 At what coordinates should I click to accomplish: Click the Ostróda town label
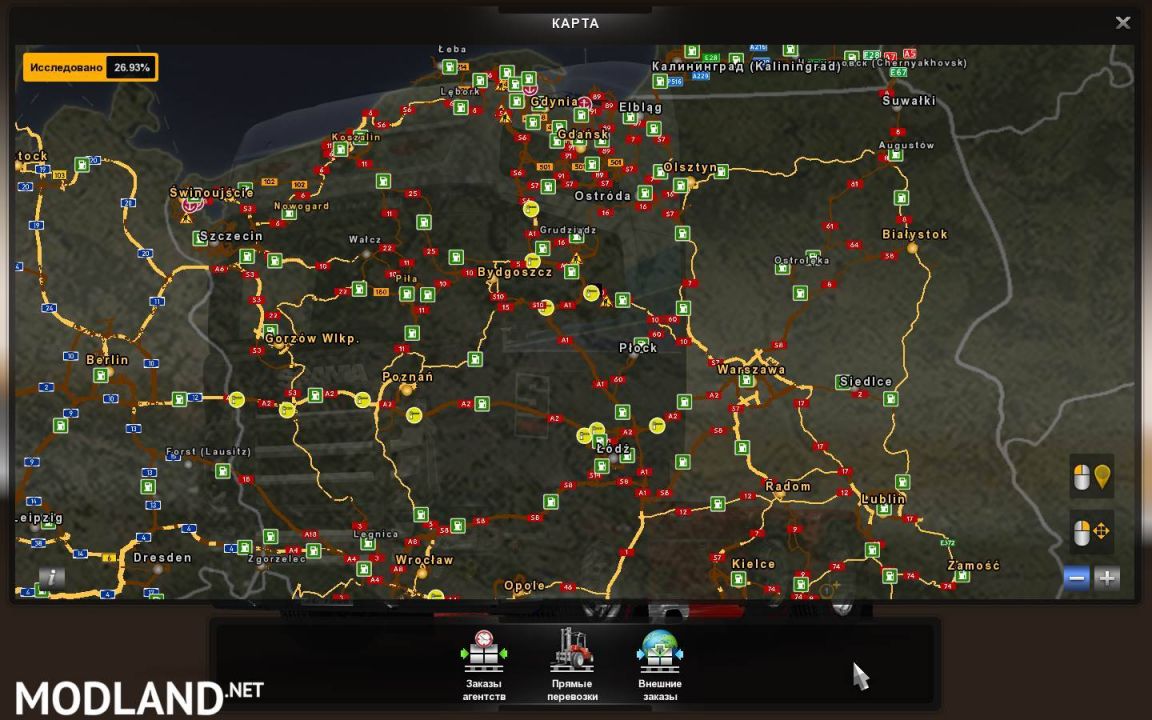tap(602, 196)
